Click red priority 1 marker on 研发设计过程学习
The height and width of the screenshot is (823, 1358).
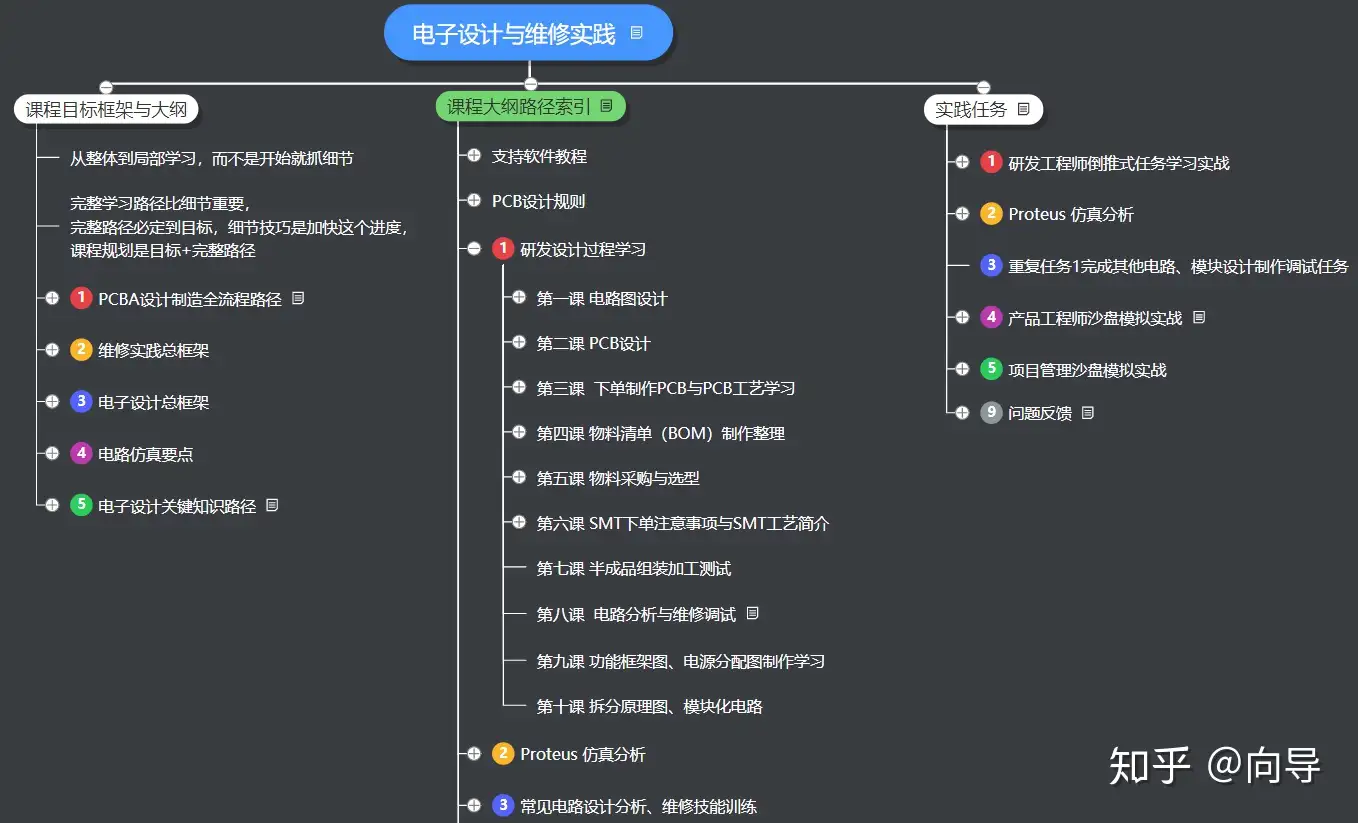(x=503, y=248)
